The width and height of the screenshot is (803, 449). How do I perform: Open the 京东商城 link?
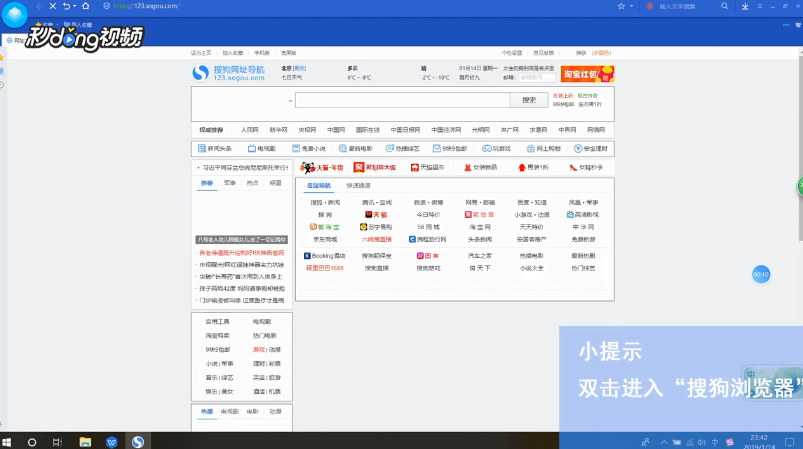pyautogui.click(x=325, y=239)
